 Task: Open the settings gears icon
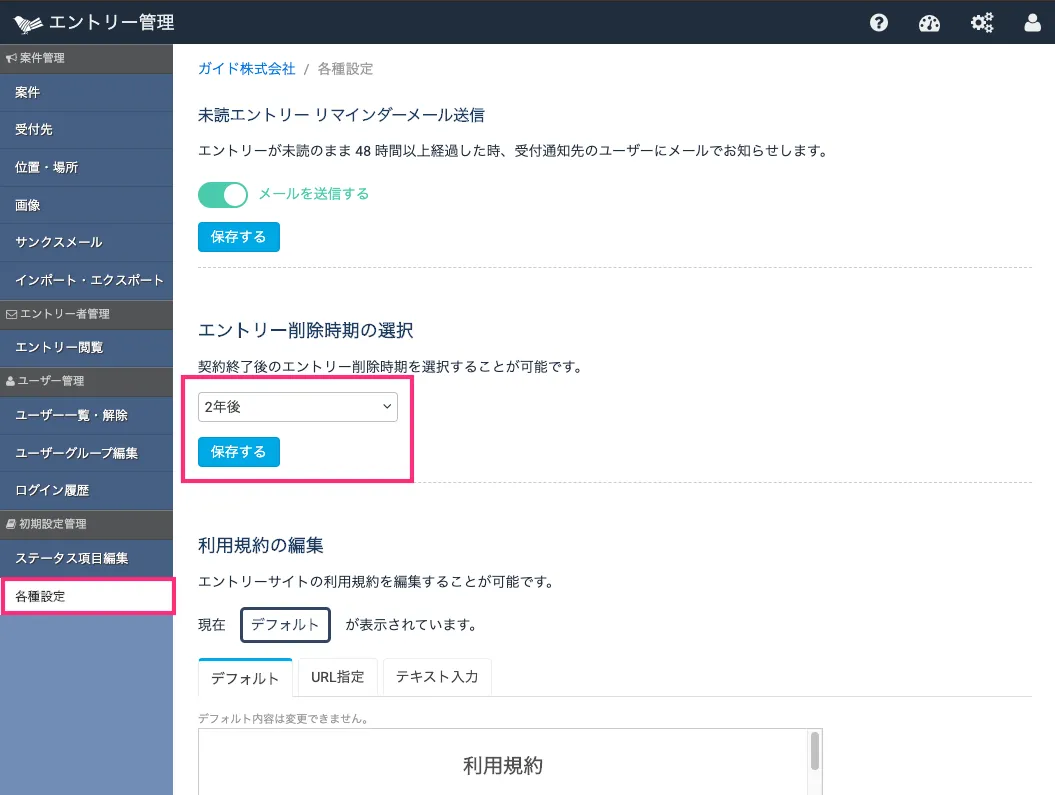(982, 22)
